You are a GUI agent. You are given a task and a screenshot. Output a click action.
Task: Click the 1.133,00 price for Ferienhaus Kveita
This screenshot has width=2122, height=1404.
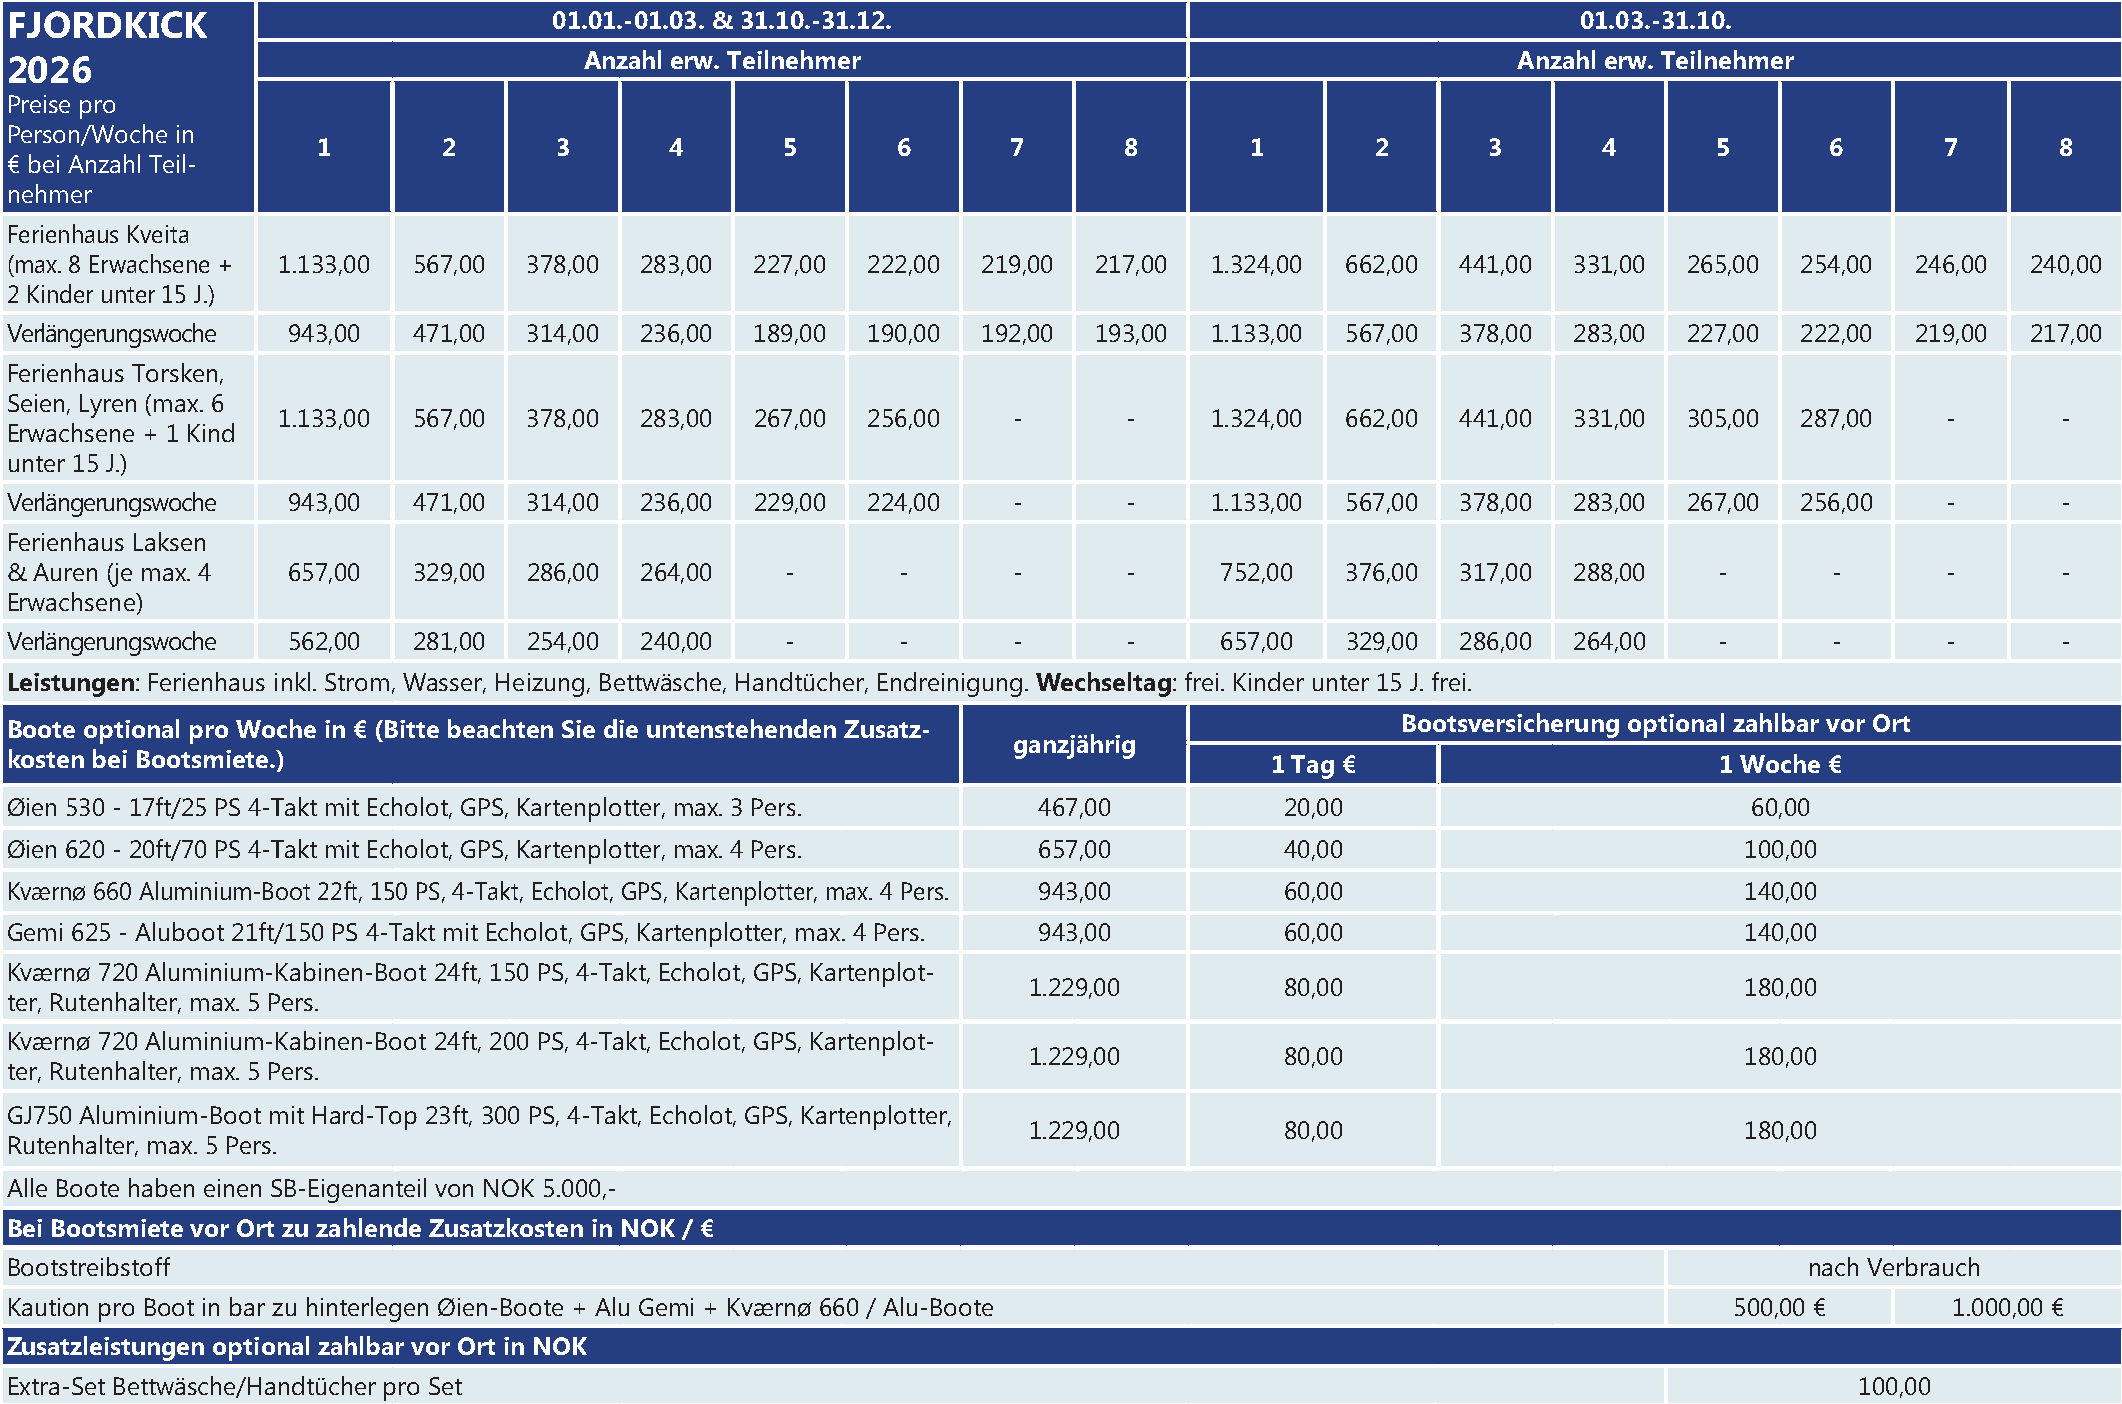[x=323, y=265]
